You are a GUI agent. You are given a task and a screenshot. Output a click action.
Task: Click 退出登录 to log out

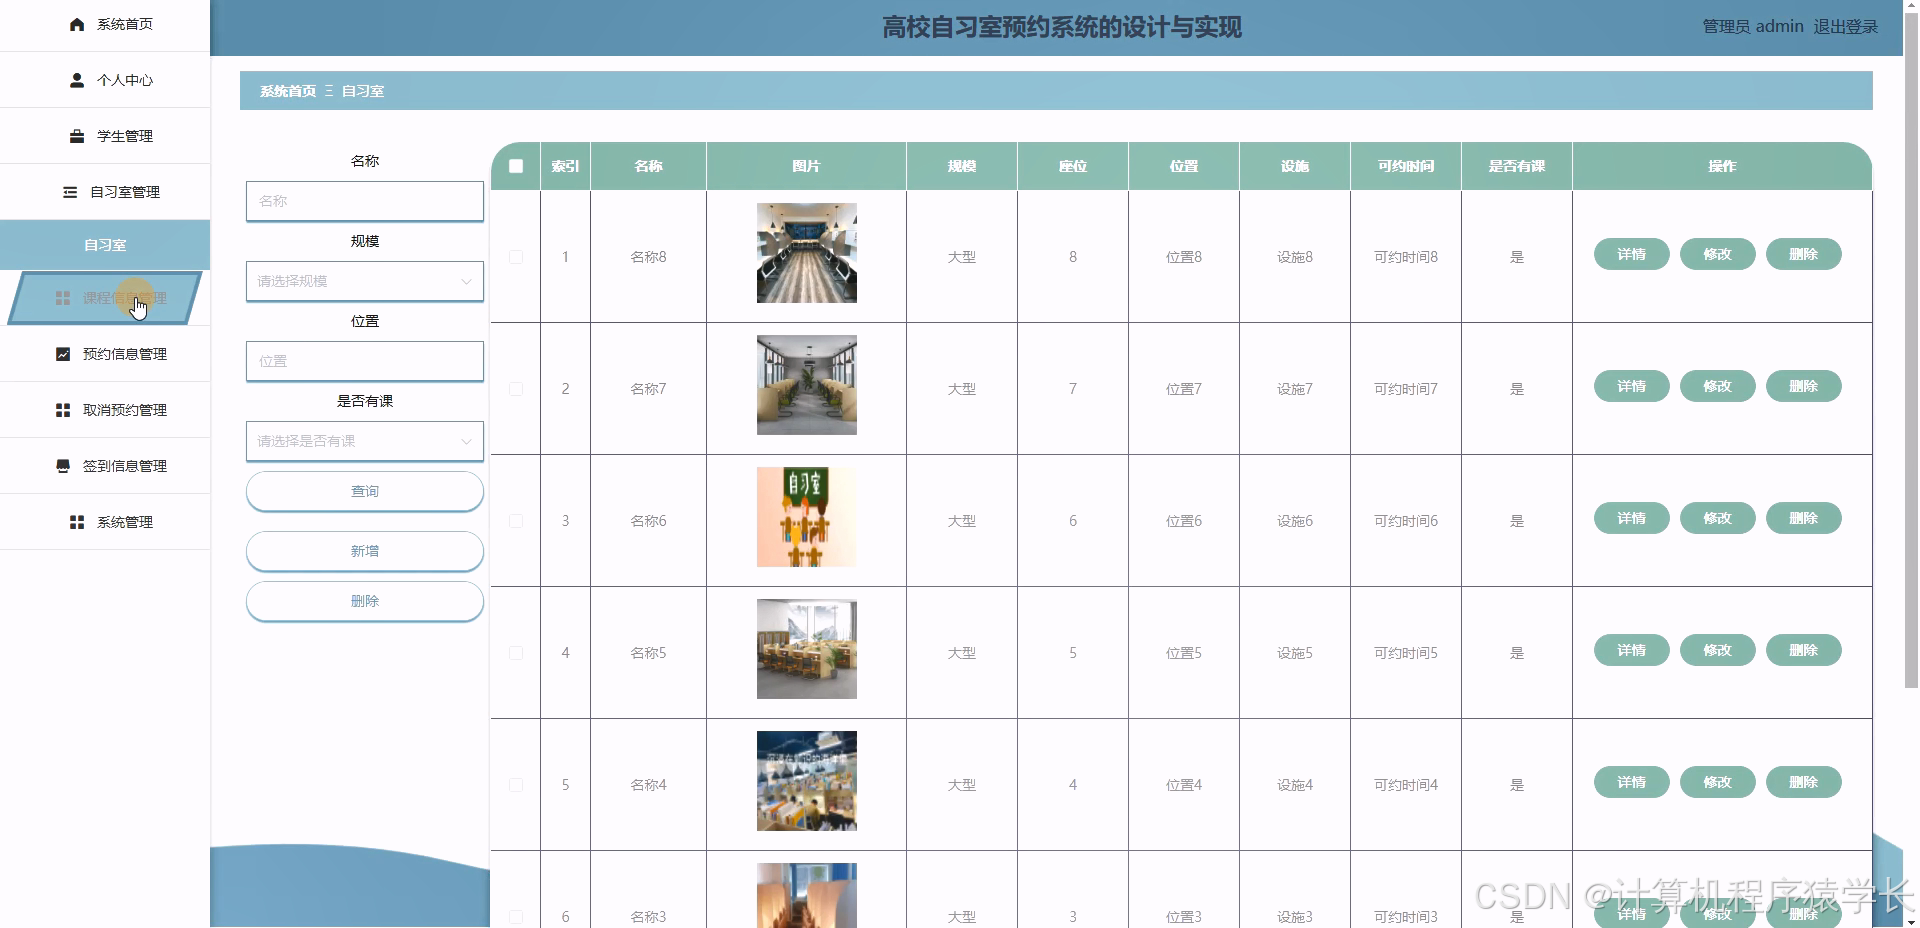point(1846,27)
